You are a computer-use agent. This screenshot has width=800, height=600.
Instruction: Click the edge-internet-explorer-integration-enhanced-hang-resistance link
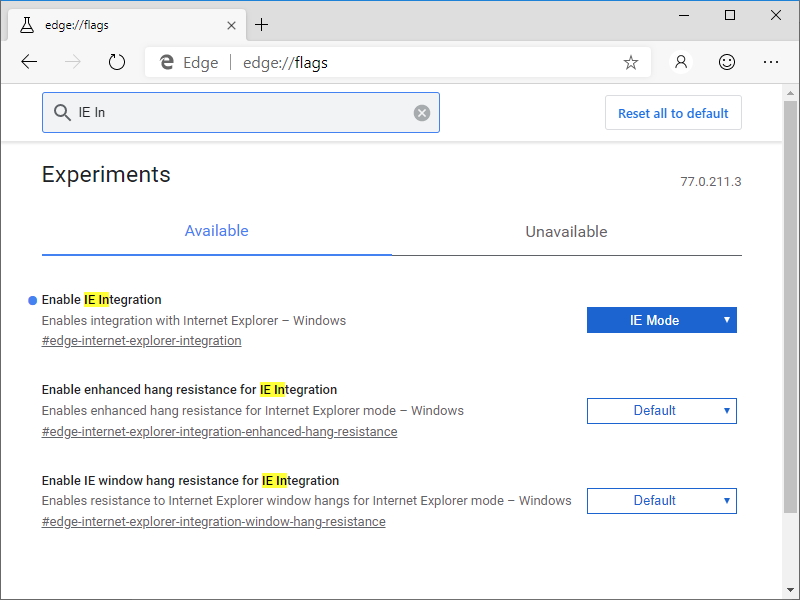click(x=218, y=431)
